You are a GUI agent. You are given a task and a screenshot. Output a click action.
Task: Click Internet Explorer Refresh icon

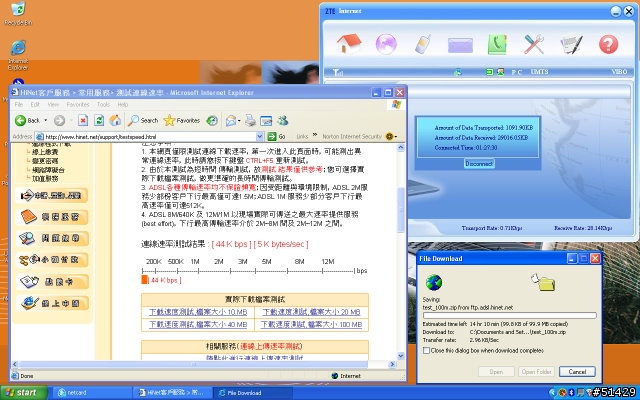(x=99, y=120)
